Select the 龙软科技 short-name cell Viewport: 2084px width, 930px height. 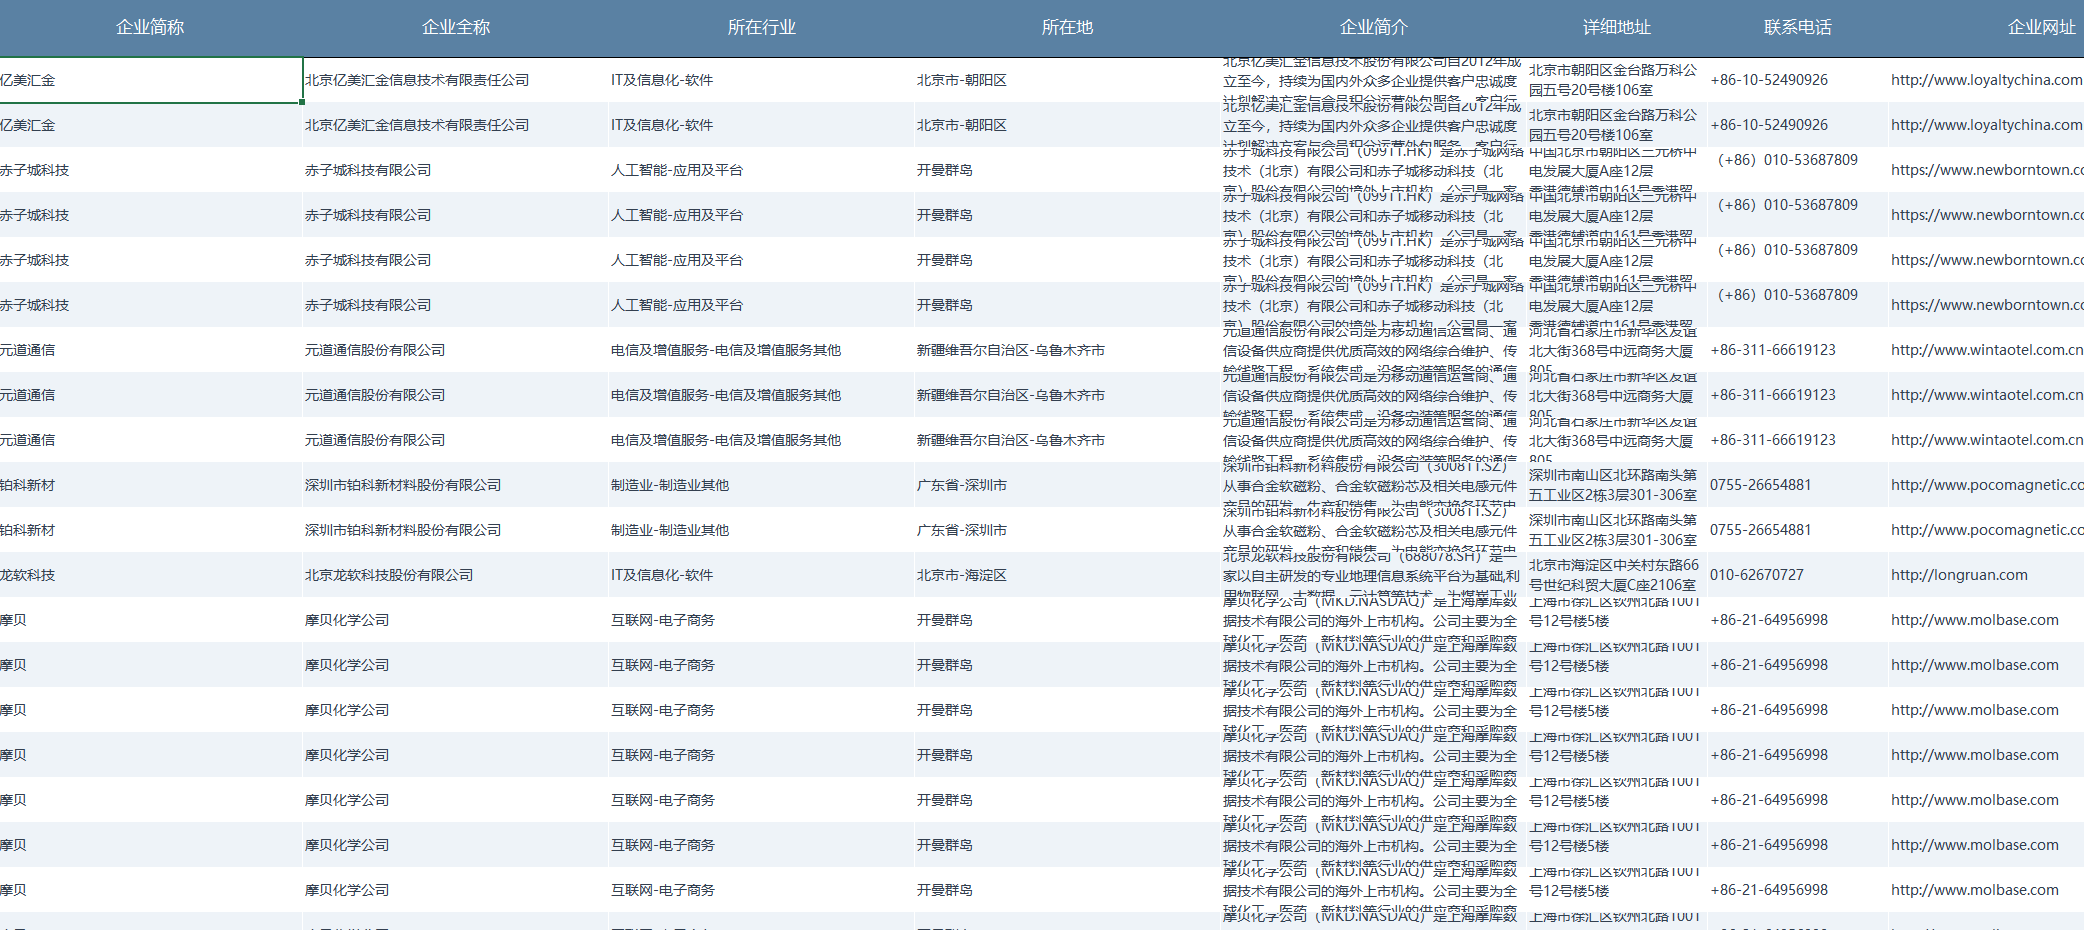(x=151, y=575)
